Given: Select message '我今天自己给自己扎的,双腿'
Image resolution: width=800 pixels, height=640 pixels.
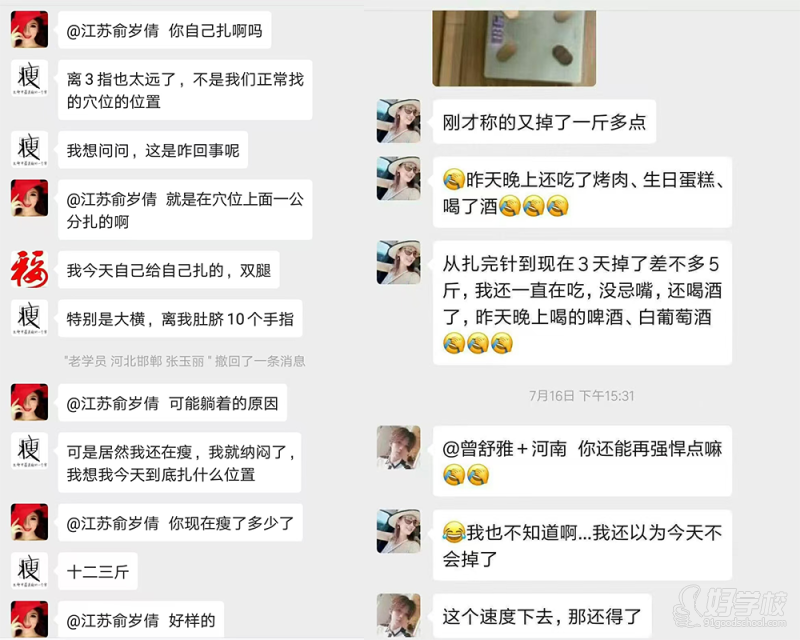Looking at the screenshot, I should pos(169,269).
